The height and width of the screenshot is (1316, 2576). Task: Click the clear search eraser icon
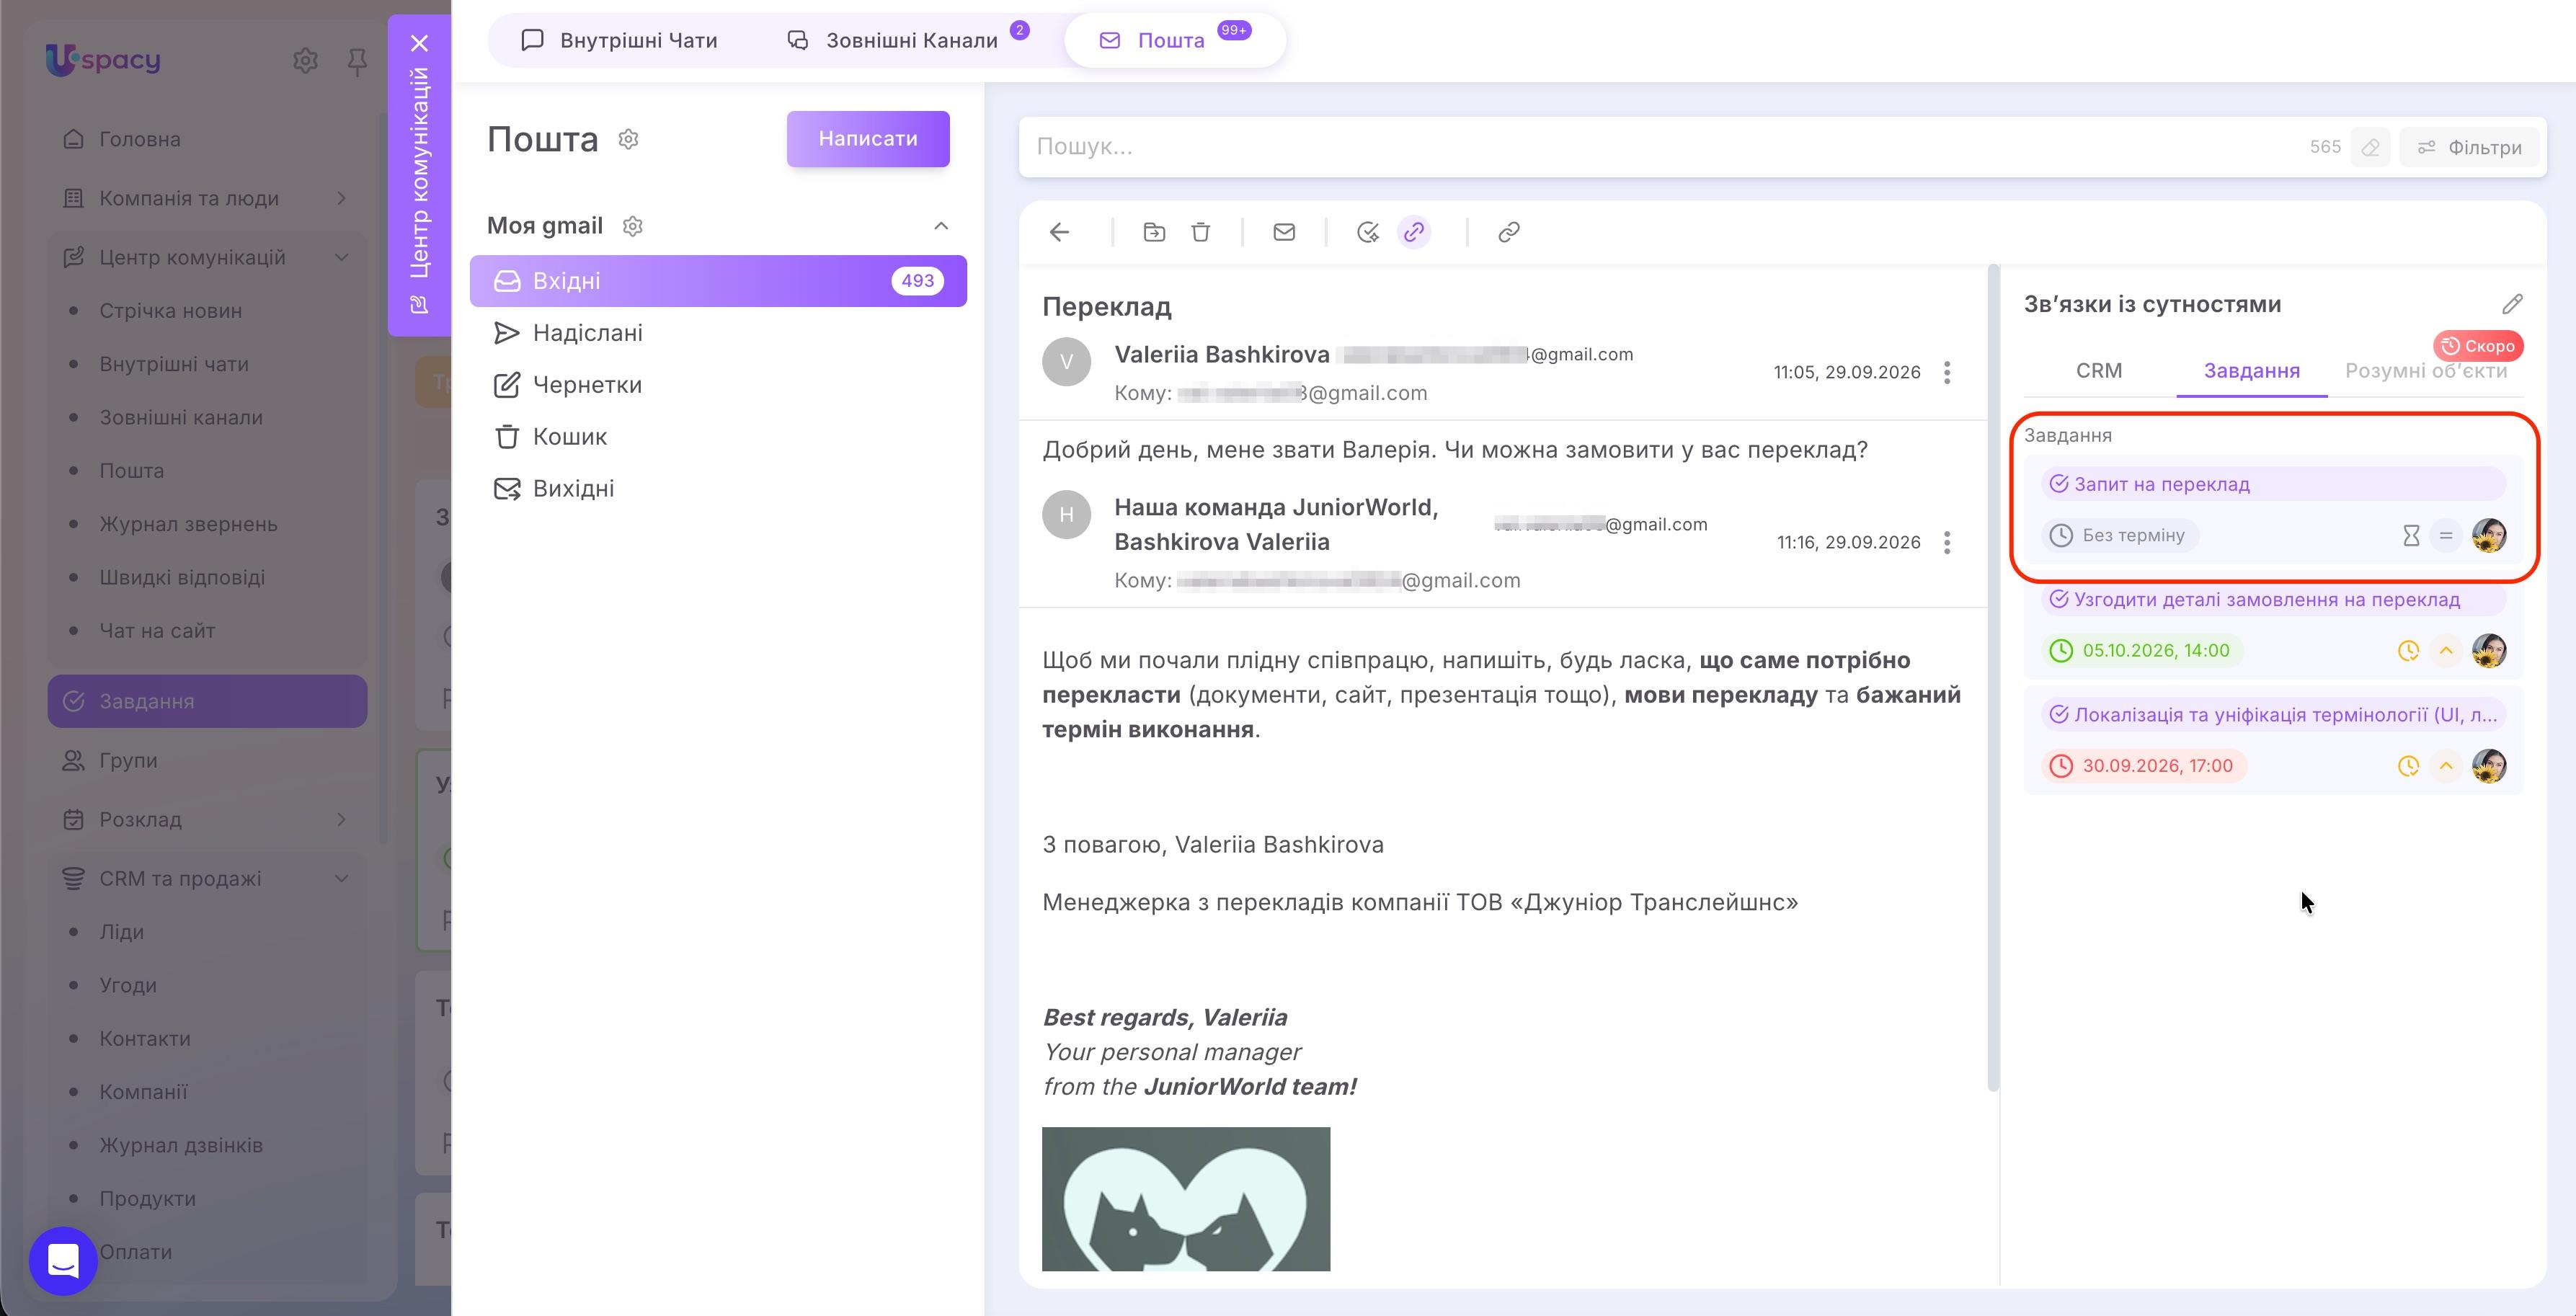tap(2370, 147)
